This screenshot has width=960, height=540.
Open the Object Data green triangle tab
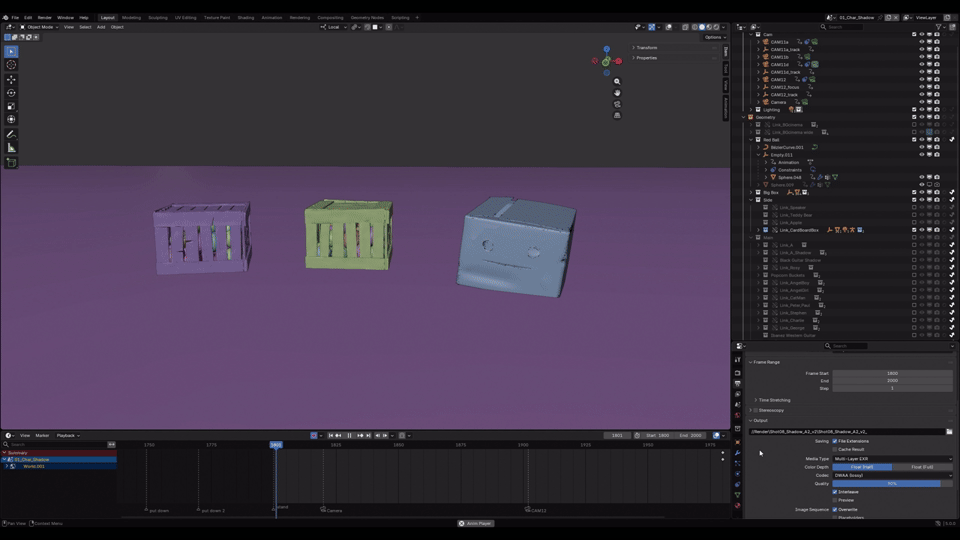pyautogui.click(x=738, y=495)
